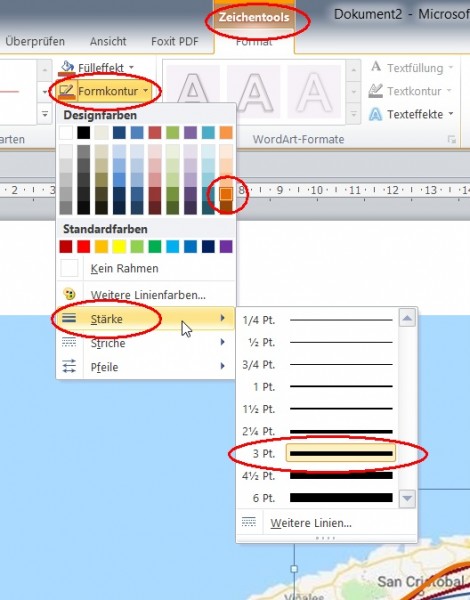Select 1½ Pt. line weight
The image size is (470, 600).
(318, 409)
